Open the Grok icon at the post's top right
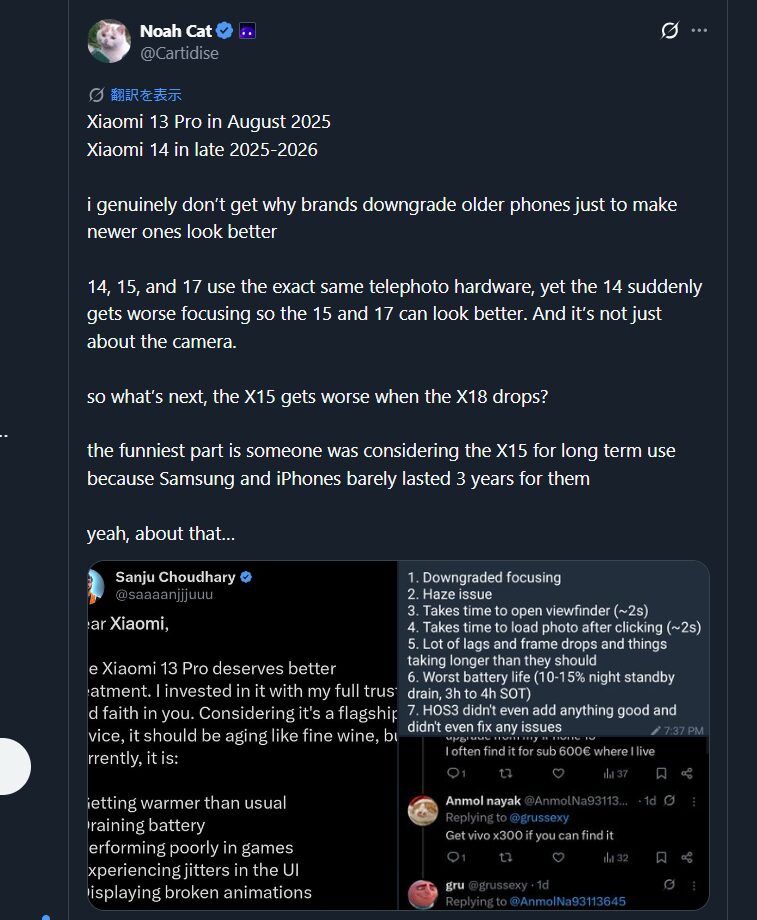 click(670, 30)
